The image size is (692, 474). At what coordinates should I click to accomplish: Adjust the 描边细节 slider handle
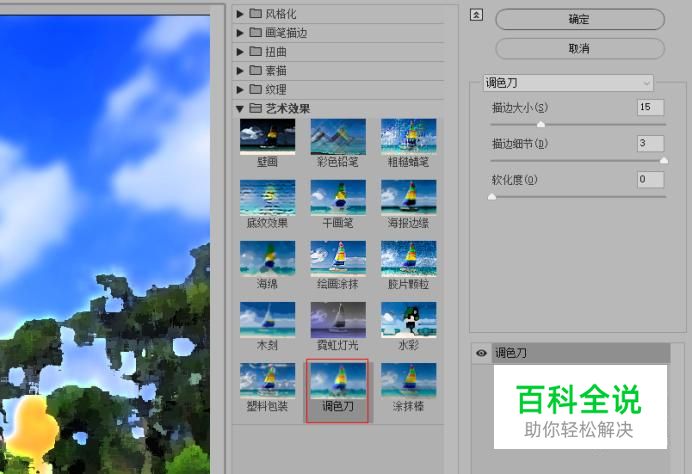(x=664, y=161)
